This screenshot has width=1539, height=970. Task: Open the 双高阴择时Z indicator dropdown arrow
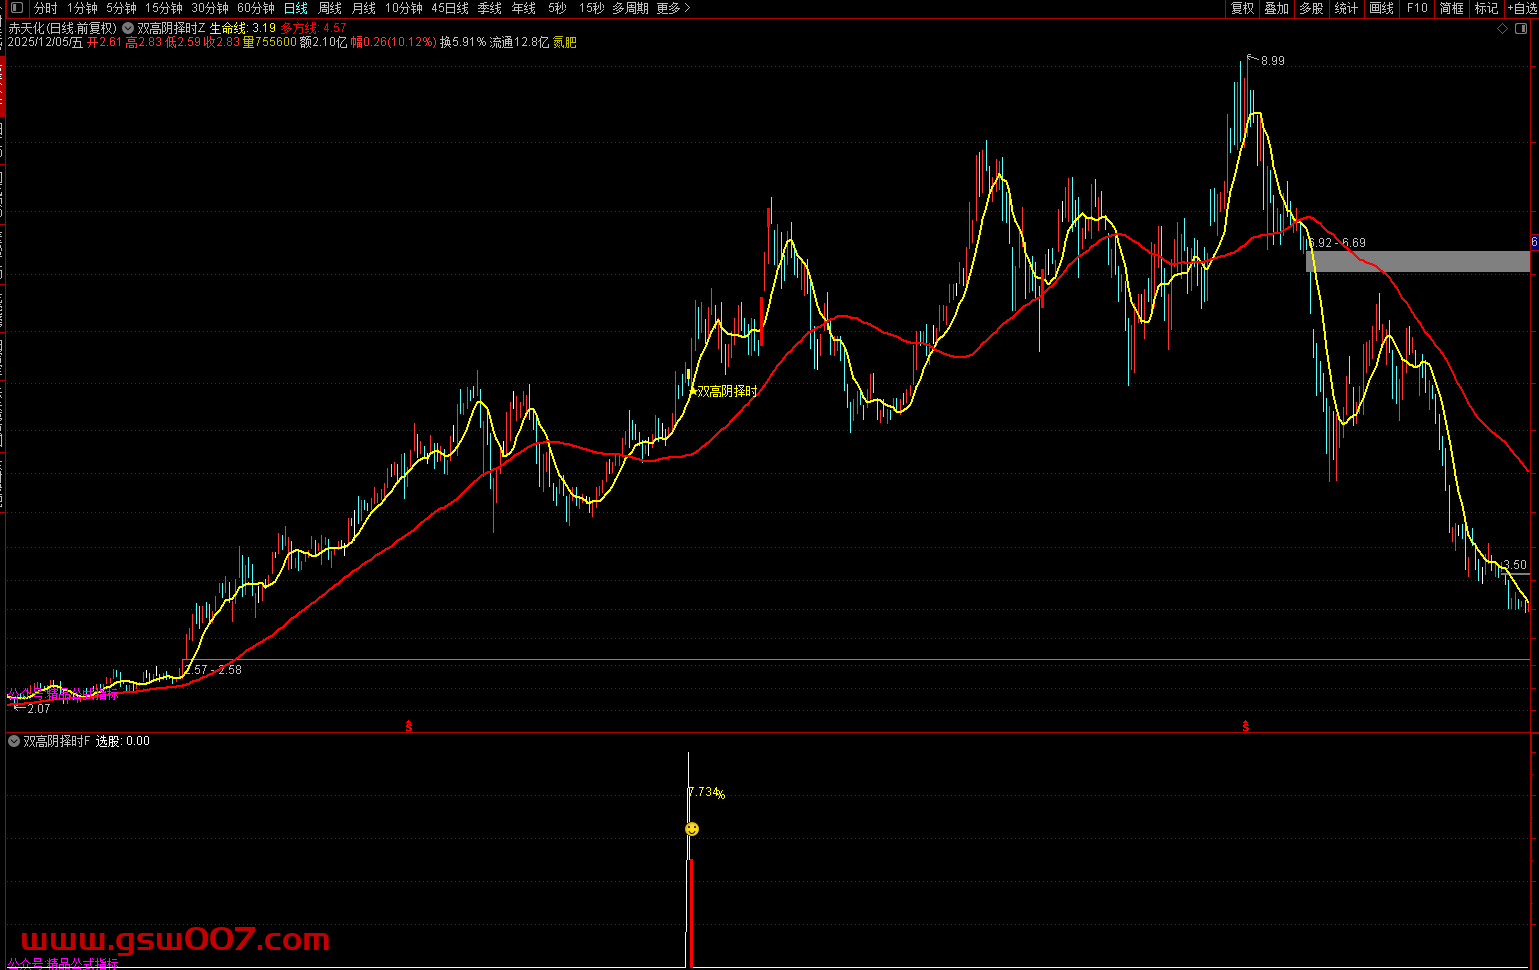coord(128,28)
